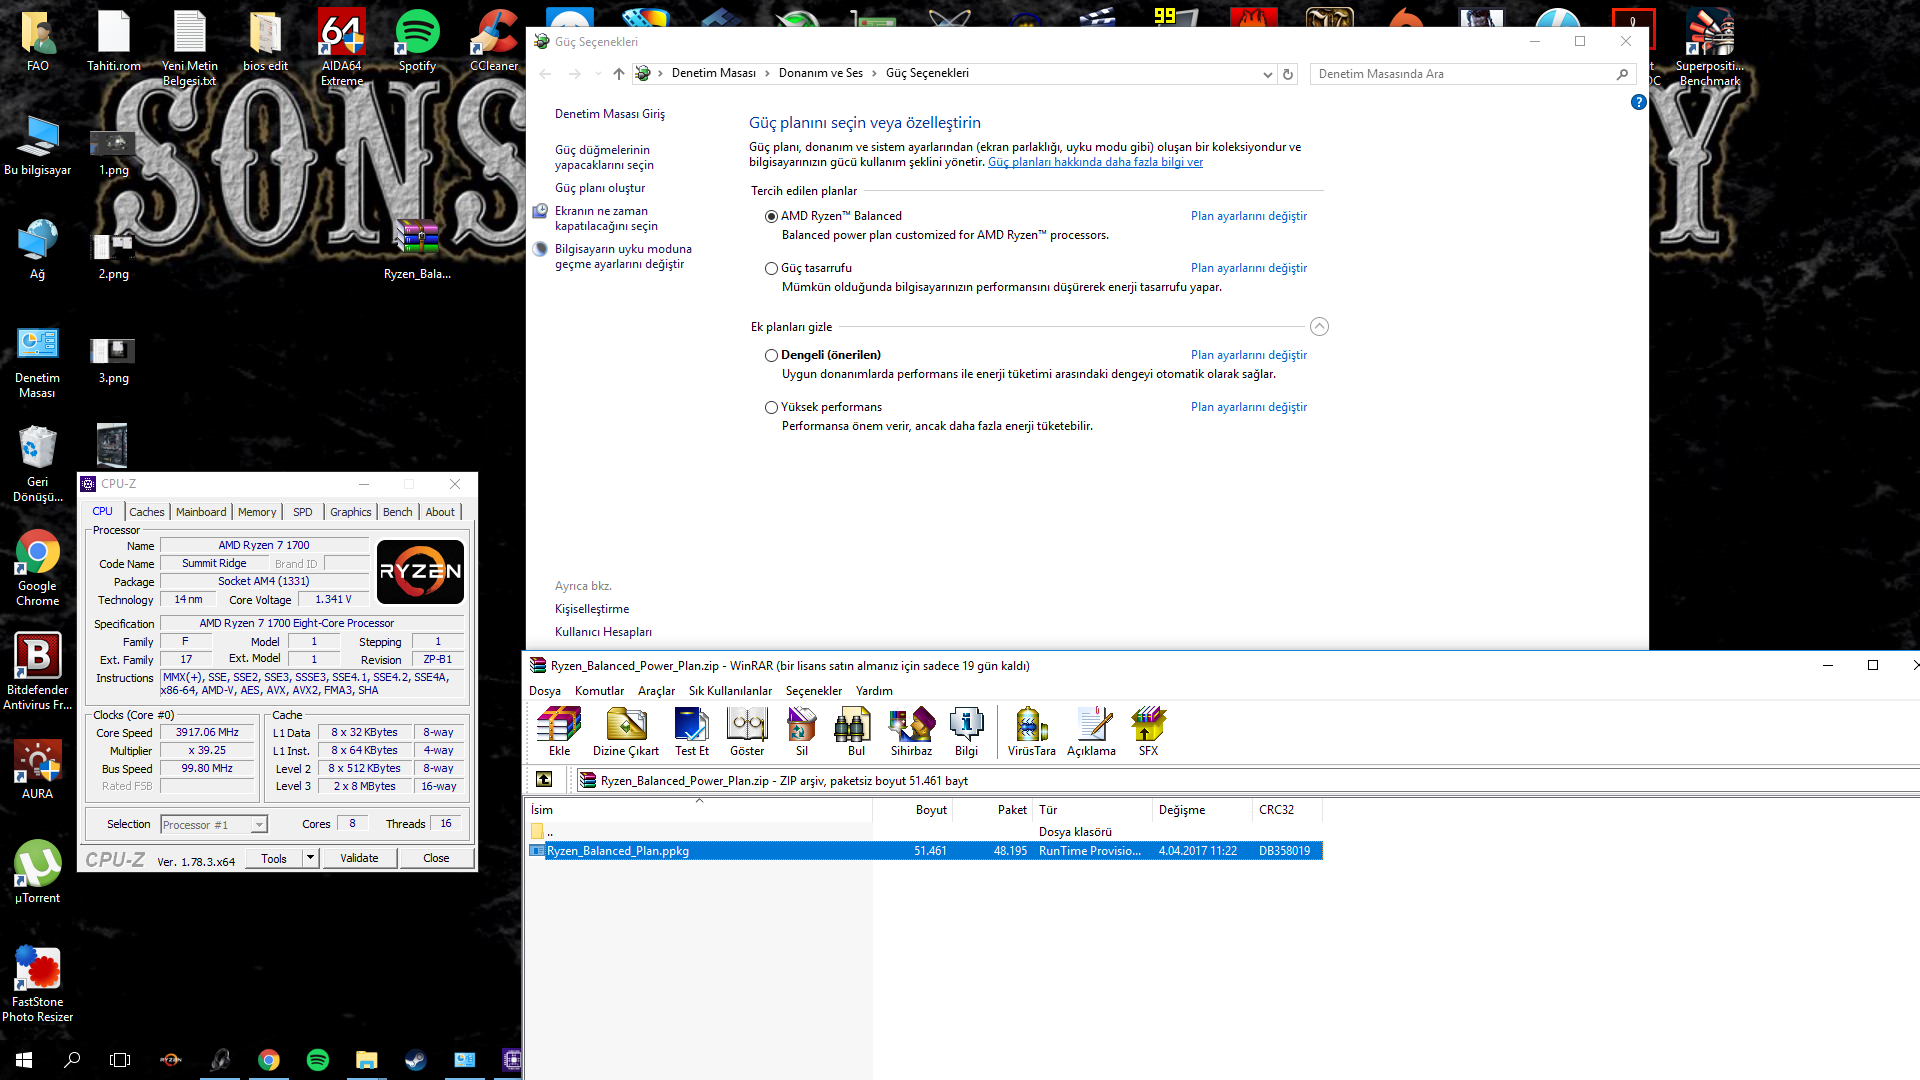The height and width of the screenshot is (1080, 1920).
Task: Open the recent locations dropdown near back/forward
Action: [598, 74]
